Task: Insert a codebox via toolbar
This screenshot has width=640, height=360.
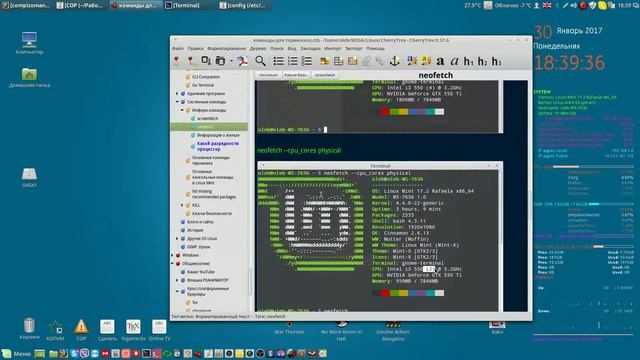Action: coord(352,61)
